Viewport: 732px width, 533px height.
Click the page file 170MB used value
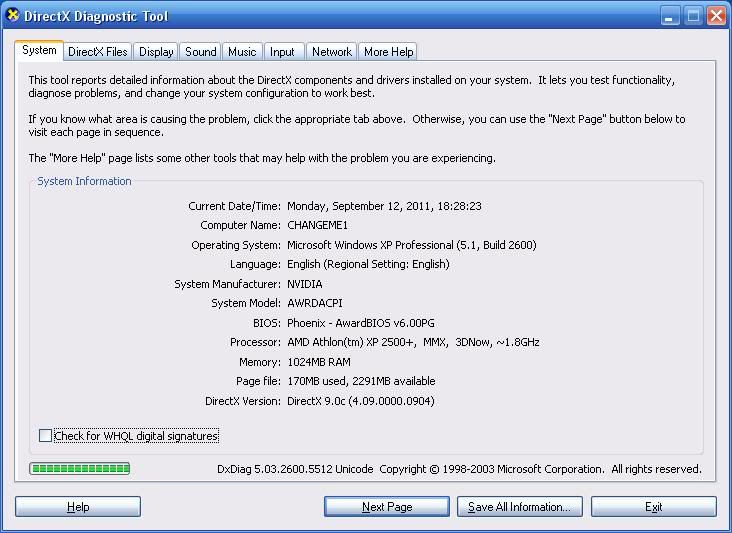(x=317, y=381)
